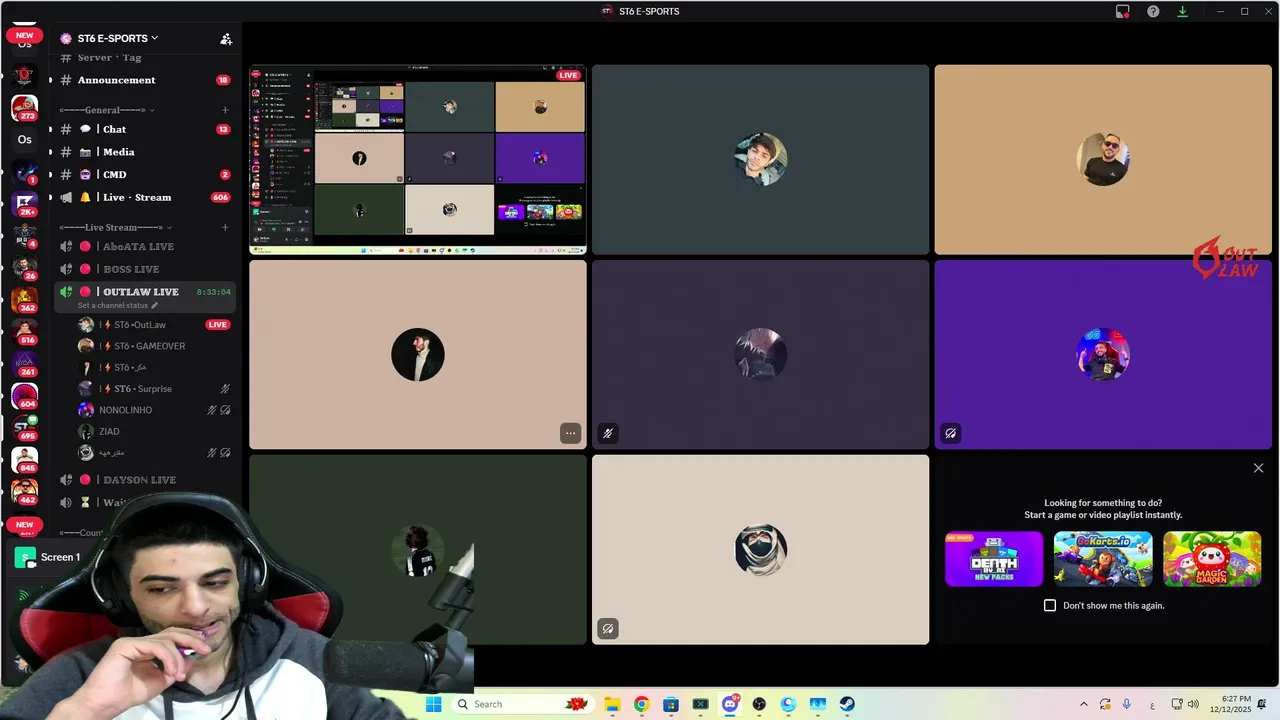Click the no-video icon on the masked avatar tile
Image resolution: width=1280 pixels, height=720 pixels.
pyautogui.click(x=607, y=628)
